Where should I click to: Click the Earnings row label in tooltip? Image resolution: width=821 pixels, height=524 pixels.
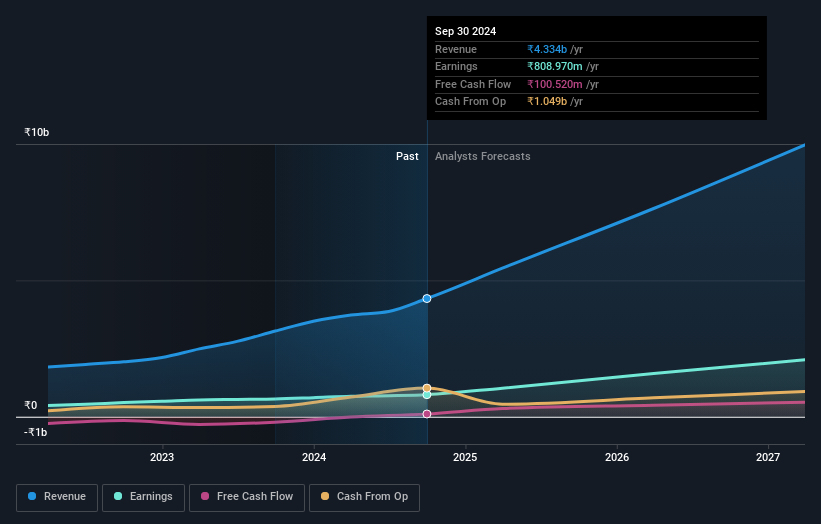[x=456, y=66]
